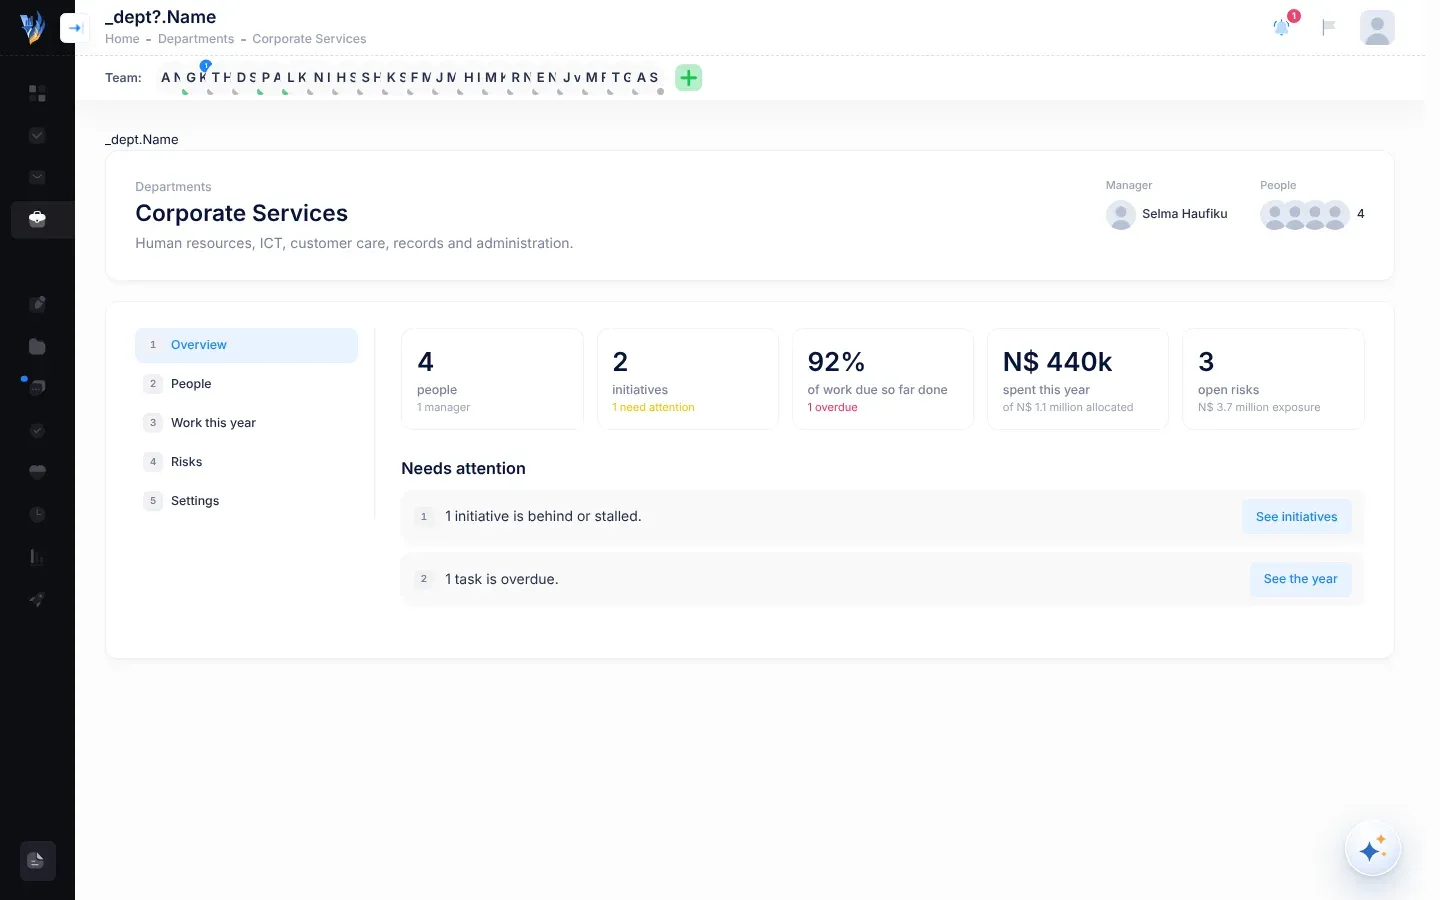Image resolution: width=1440 pixels, height=900 pixels.
Task: Click the Selma Haufiku manager avatar
Action: [x=1121, y=214]
